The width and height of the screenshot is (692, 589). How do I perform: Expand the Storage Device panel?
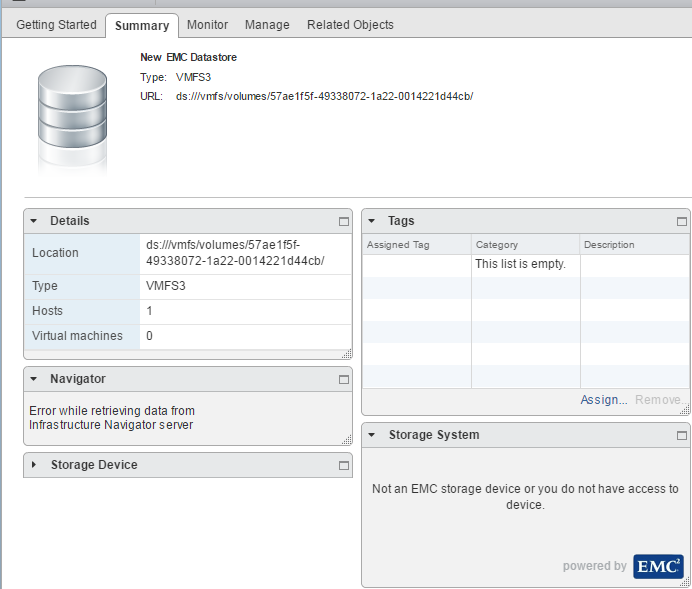pos(34,465)
